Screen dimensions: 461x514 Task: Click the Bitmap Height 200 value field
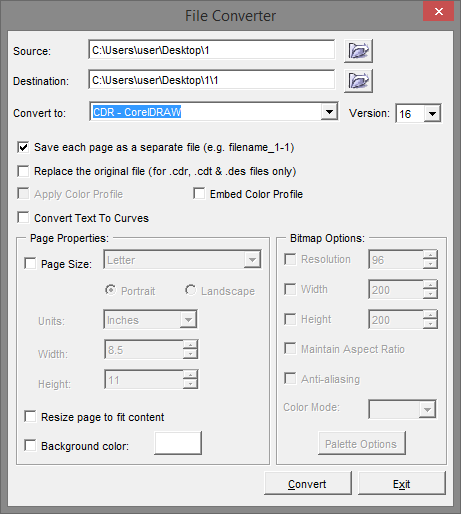396,319
